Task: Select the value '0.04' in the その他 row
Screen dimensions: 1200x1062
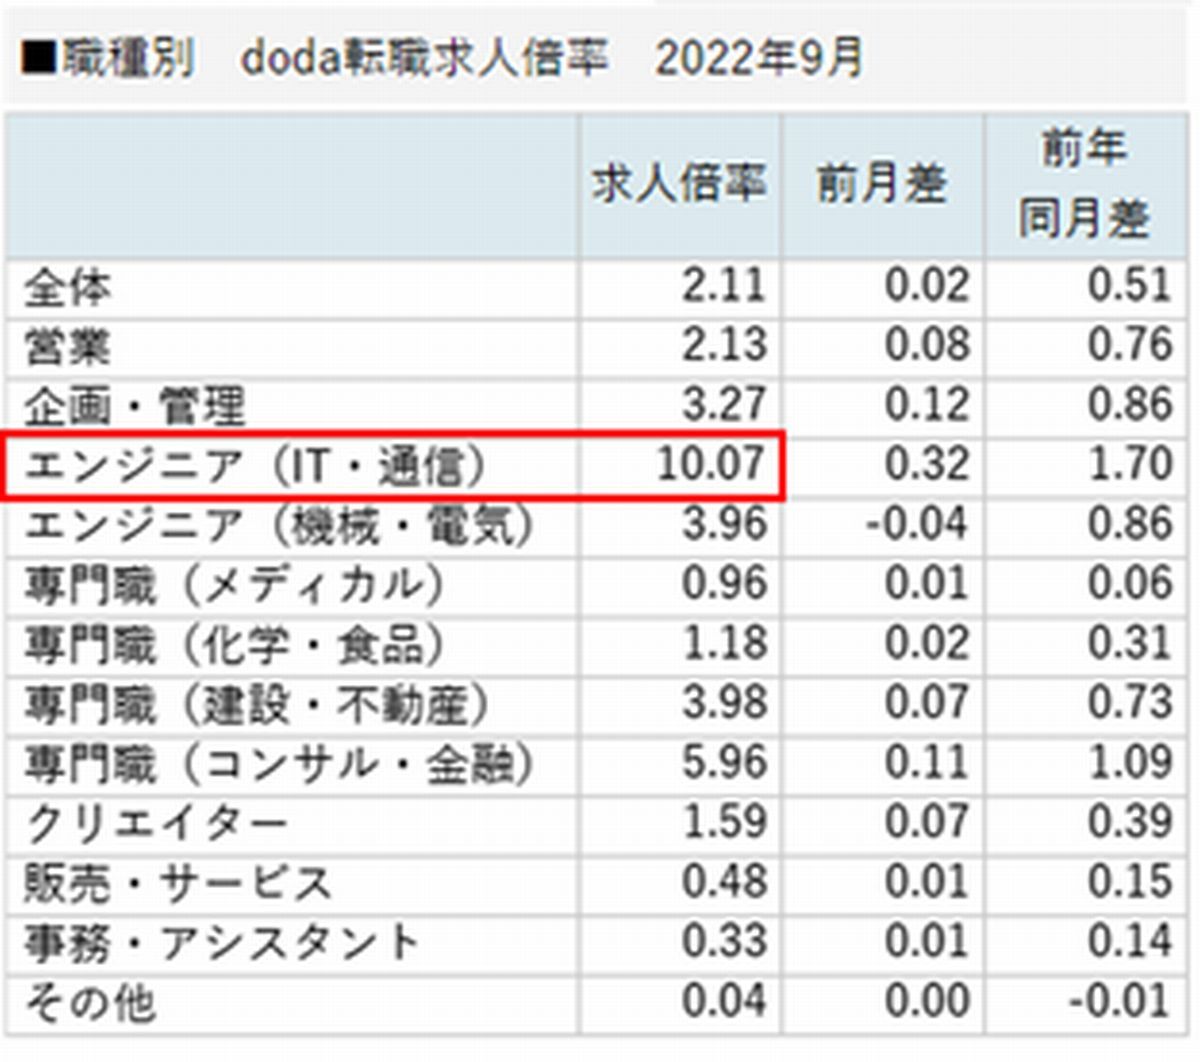Action: [725, 1000]
